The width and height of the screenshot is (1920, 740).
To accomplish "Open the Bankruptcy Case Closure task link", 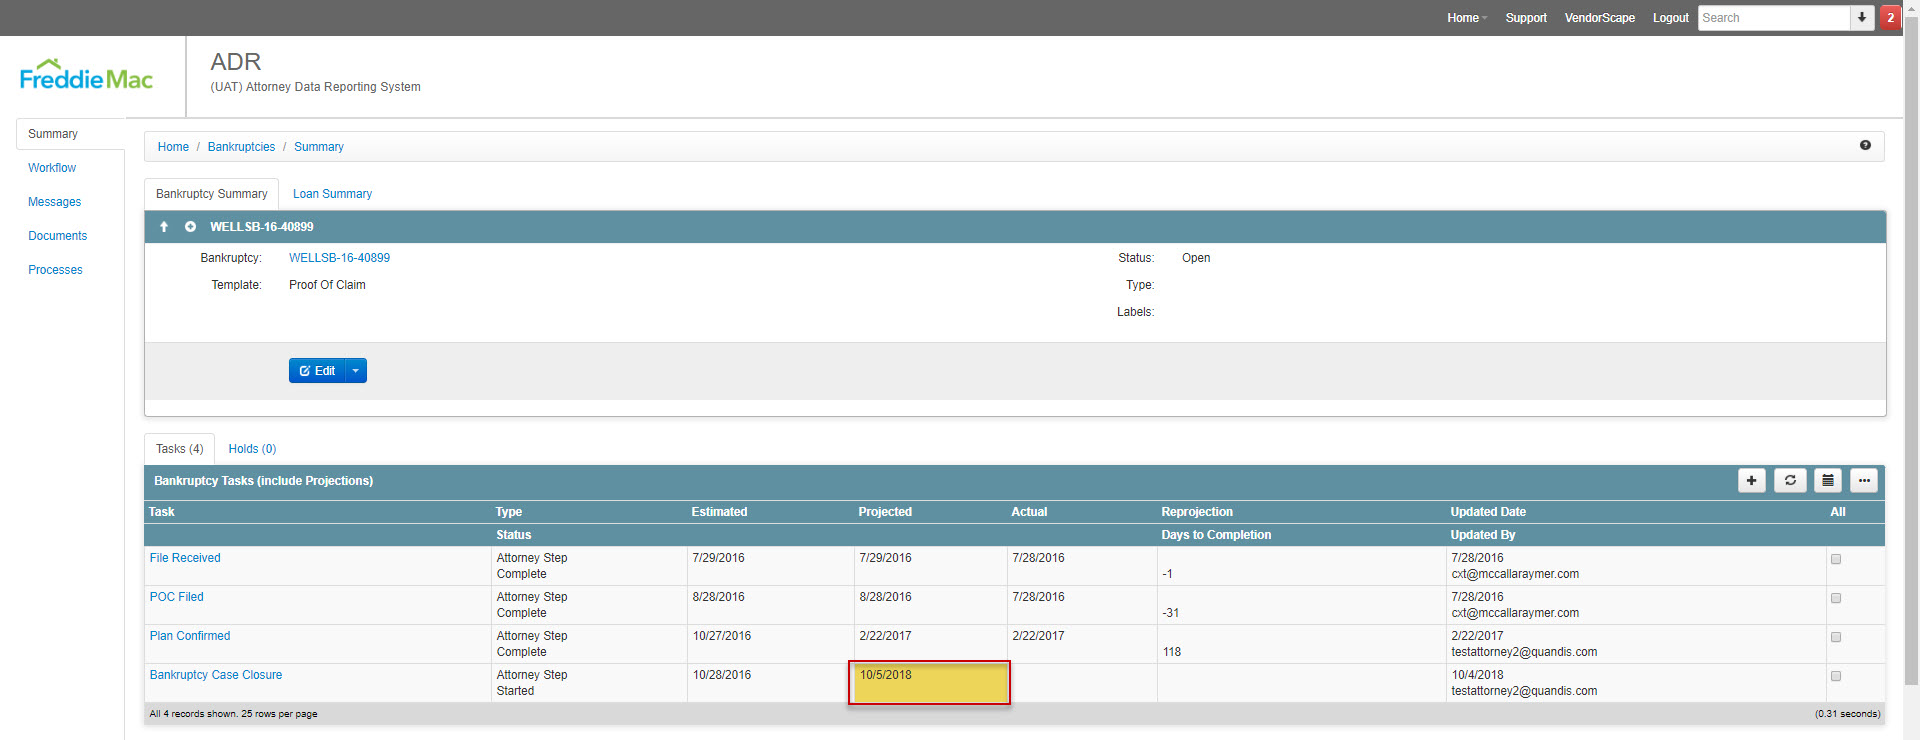I will pyautogui.click(x=216, y=675).
